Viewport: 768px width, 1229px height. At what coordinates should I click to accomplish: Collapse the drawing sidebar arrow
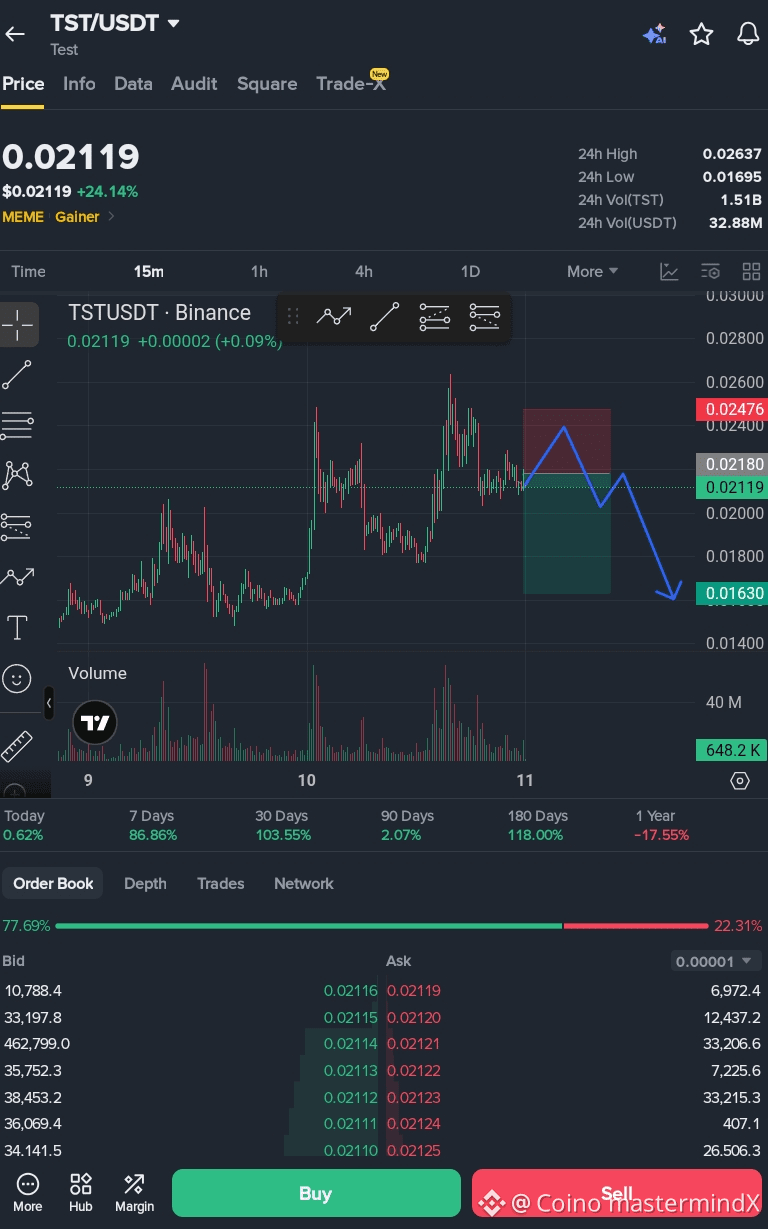[x=48, y=703]
